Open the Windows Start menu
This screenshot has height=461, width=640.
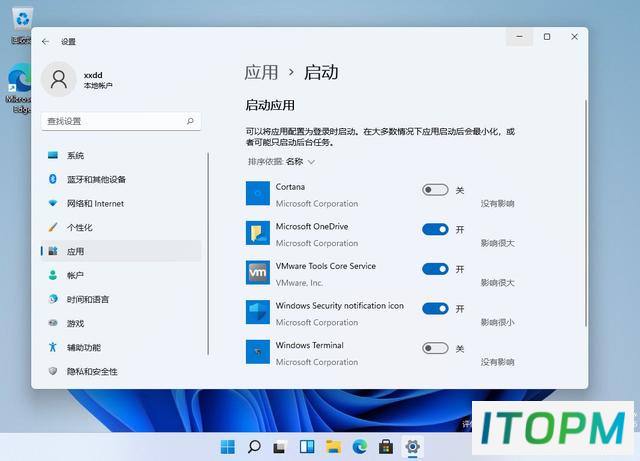[228, 447]
